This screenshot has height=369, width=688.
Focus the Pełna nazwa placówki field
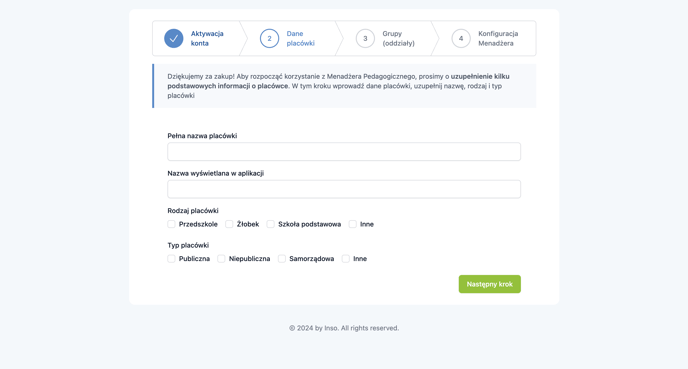pos(344,151)
